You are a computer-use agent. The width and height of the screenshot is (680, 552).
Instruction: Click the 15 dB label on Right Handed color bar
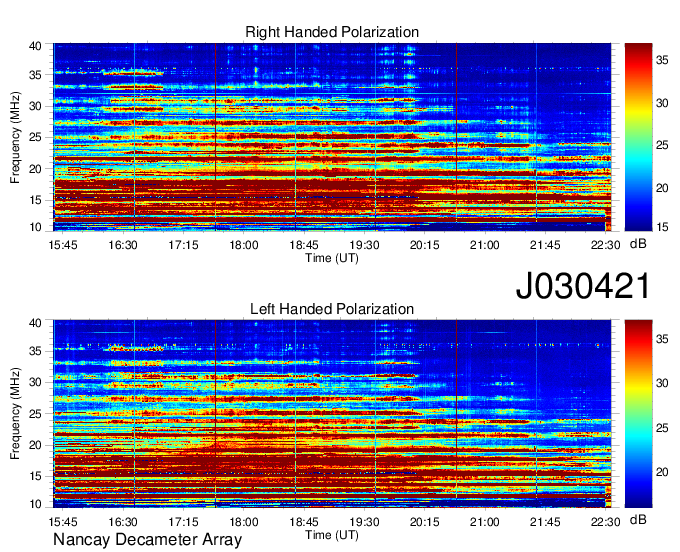point(662,226)
